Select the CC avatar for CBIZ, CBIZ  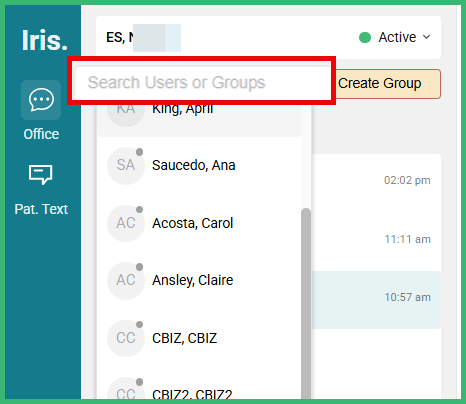point(126,338)
